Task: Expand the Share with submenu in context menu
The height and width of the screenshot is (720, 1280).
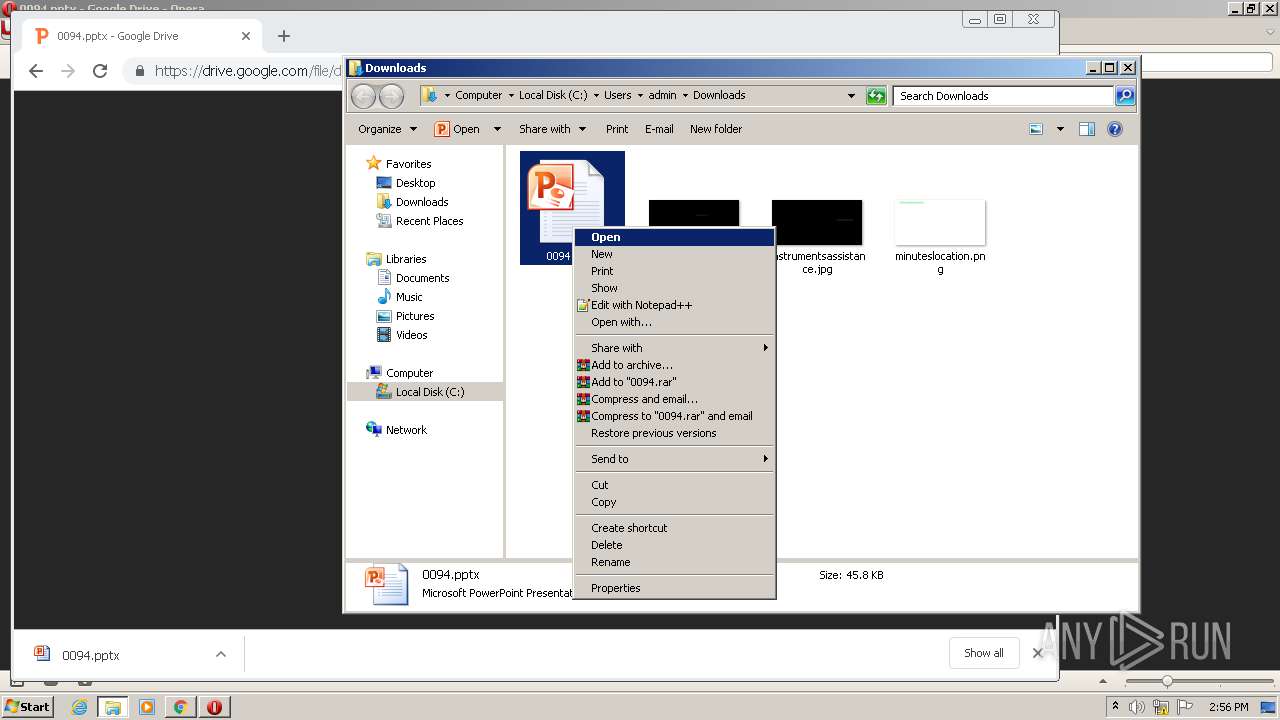Action: [674, 348]
